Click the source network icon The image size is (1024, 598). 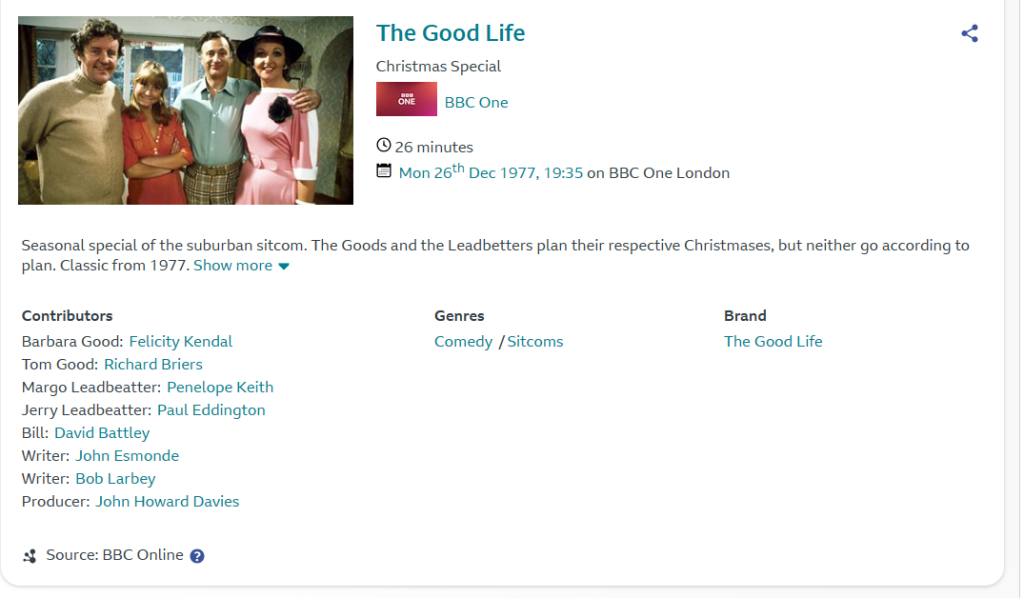coord(30,556)
